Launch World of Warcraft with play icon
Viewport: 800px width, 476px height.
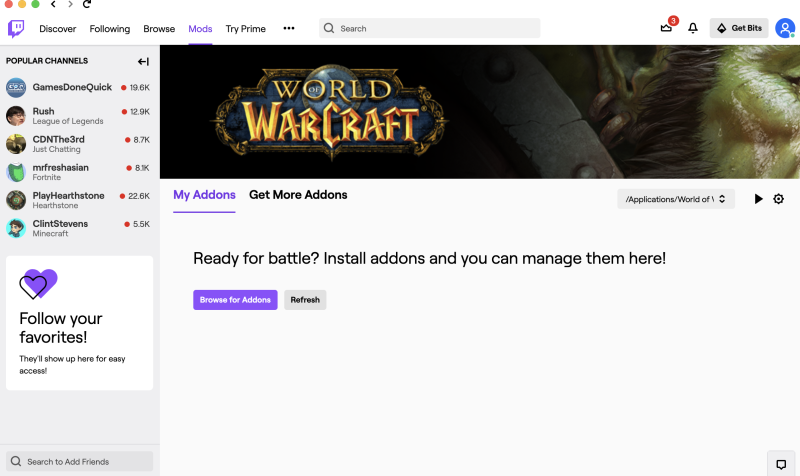click(759, 199)
